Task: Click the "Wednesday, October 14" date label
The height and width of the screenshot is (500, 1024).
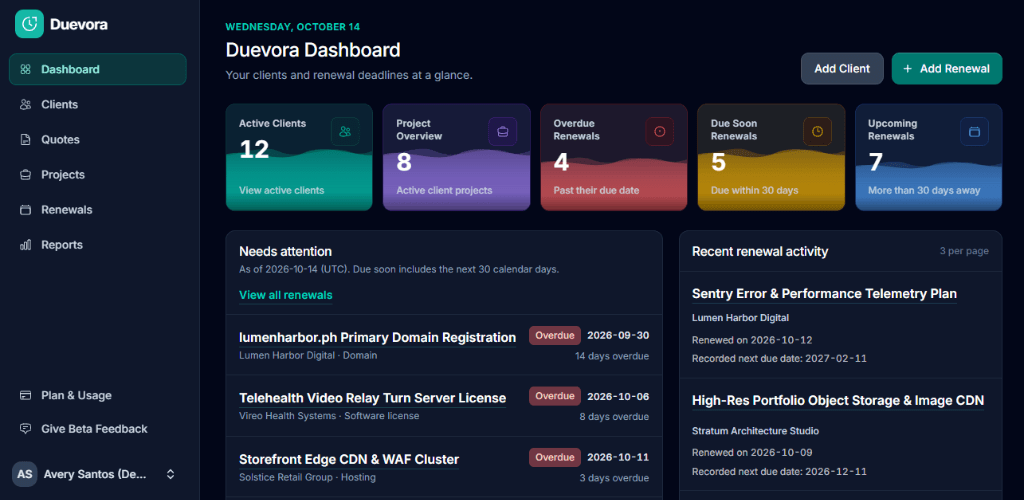Action: (x=293, y=27)
